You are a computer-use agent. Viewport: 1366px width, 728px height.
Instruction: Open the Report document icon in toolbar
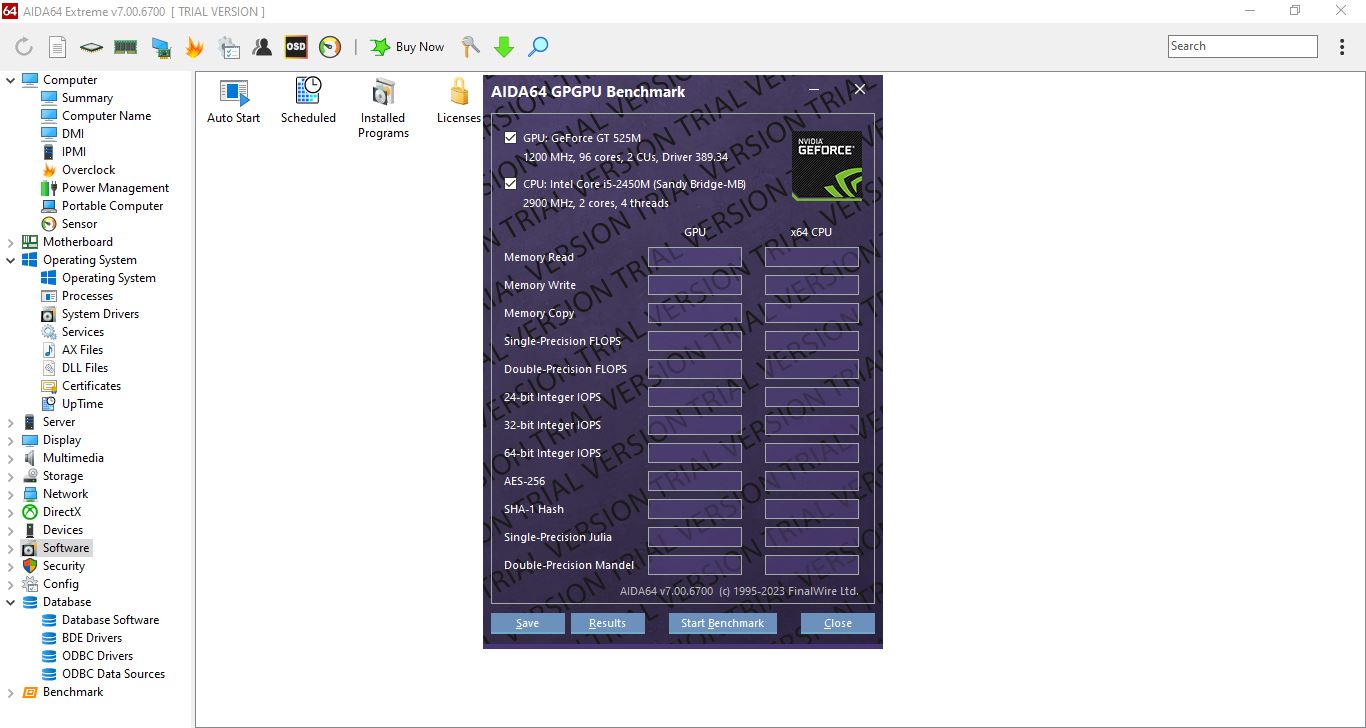[58, 47]
